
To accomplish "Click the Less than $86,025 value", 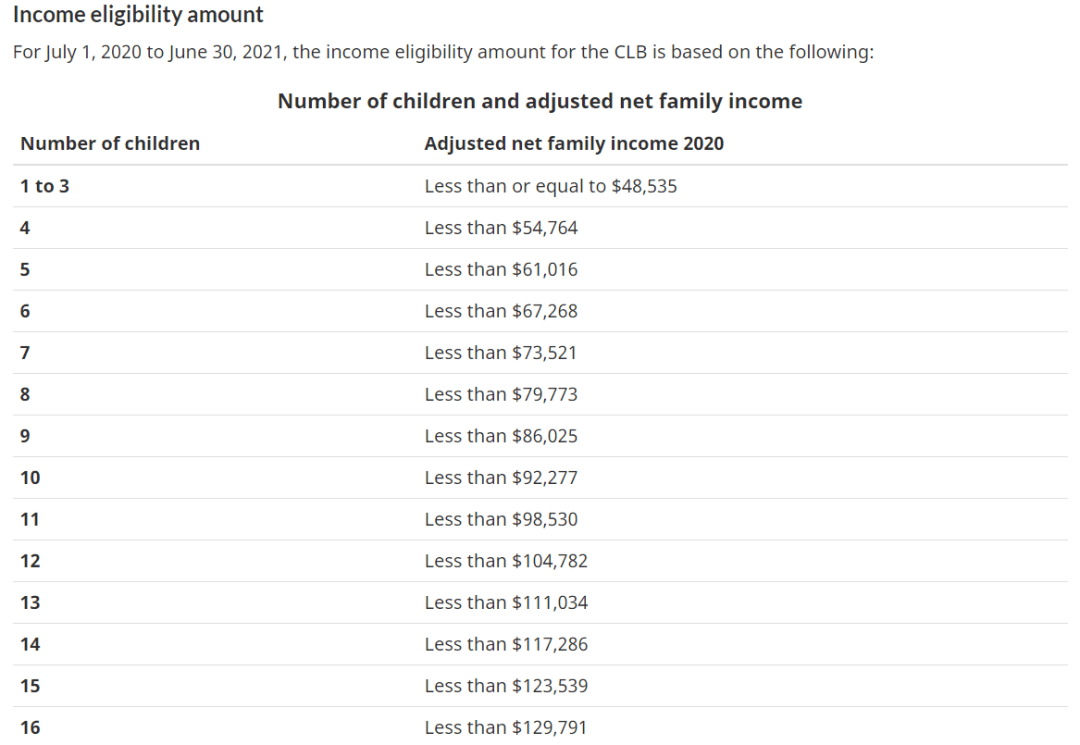I will pyautogui.click(x=501, y=436).
